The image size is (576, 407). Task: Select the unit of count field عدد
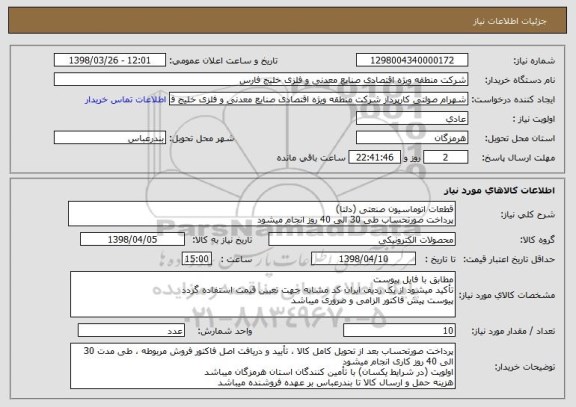(131, 331)
